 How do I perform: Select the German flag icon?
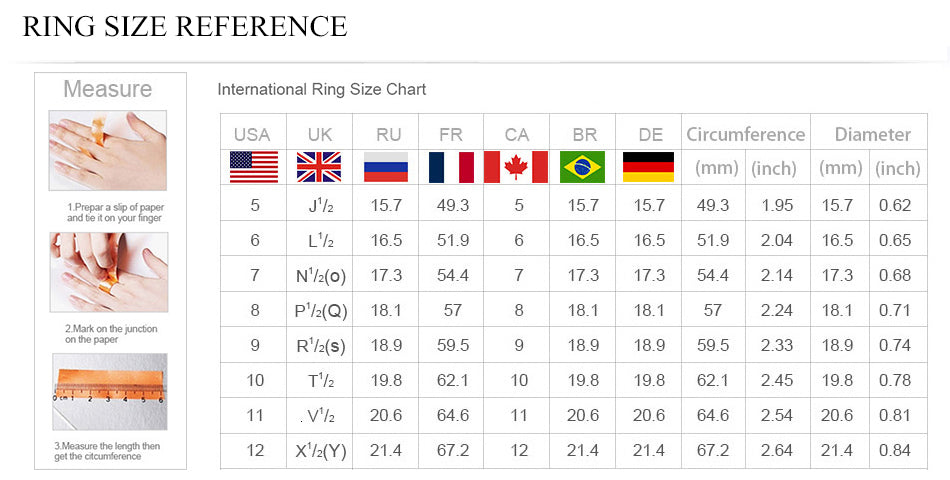click(648, 167)
